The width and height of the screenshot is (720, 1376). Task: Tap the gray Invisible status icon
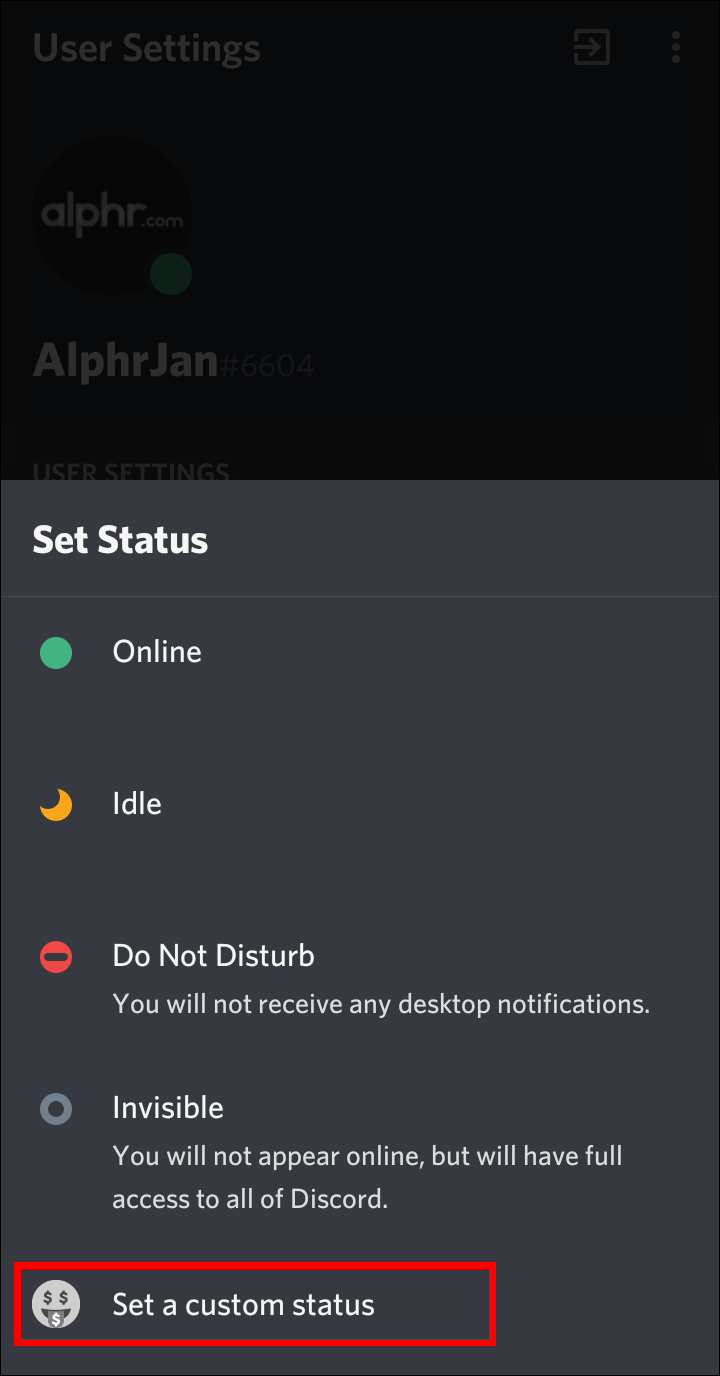pos(56,1109)
